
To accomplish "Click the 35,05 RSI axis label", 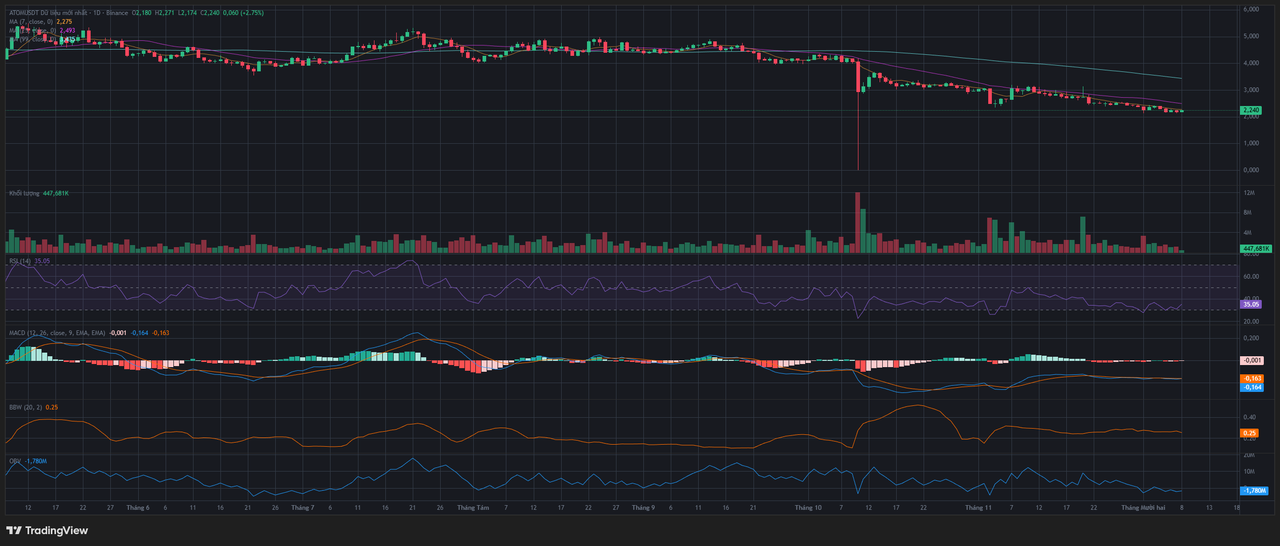I will pos(1250,303).
